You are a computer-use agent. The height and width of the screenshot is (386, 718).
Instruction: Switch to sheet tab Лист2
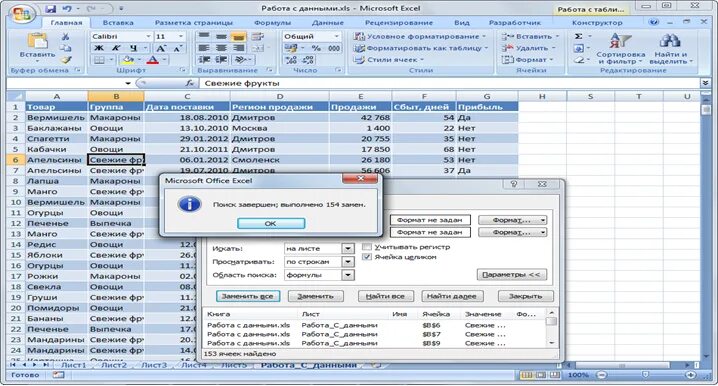point(114,365)
